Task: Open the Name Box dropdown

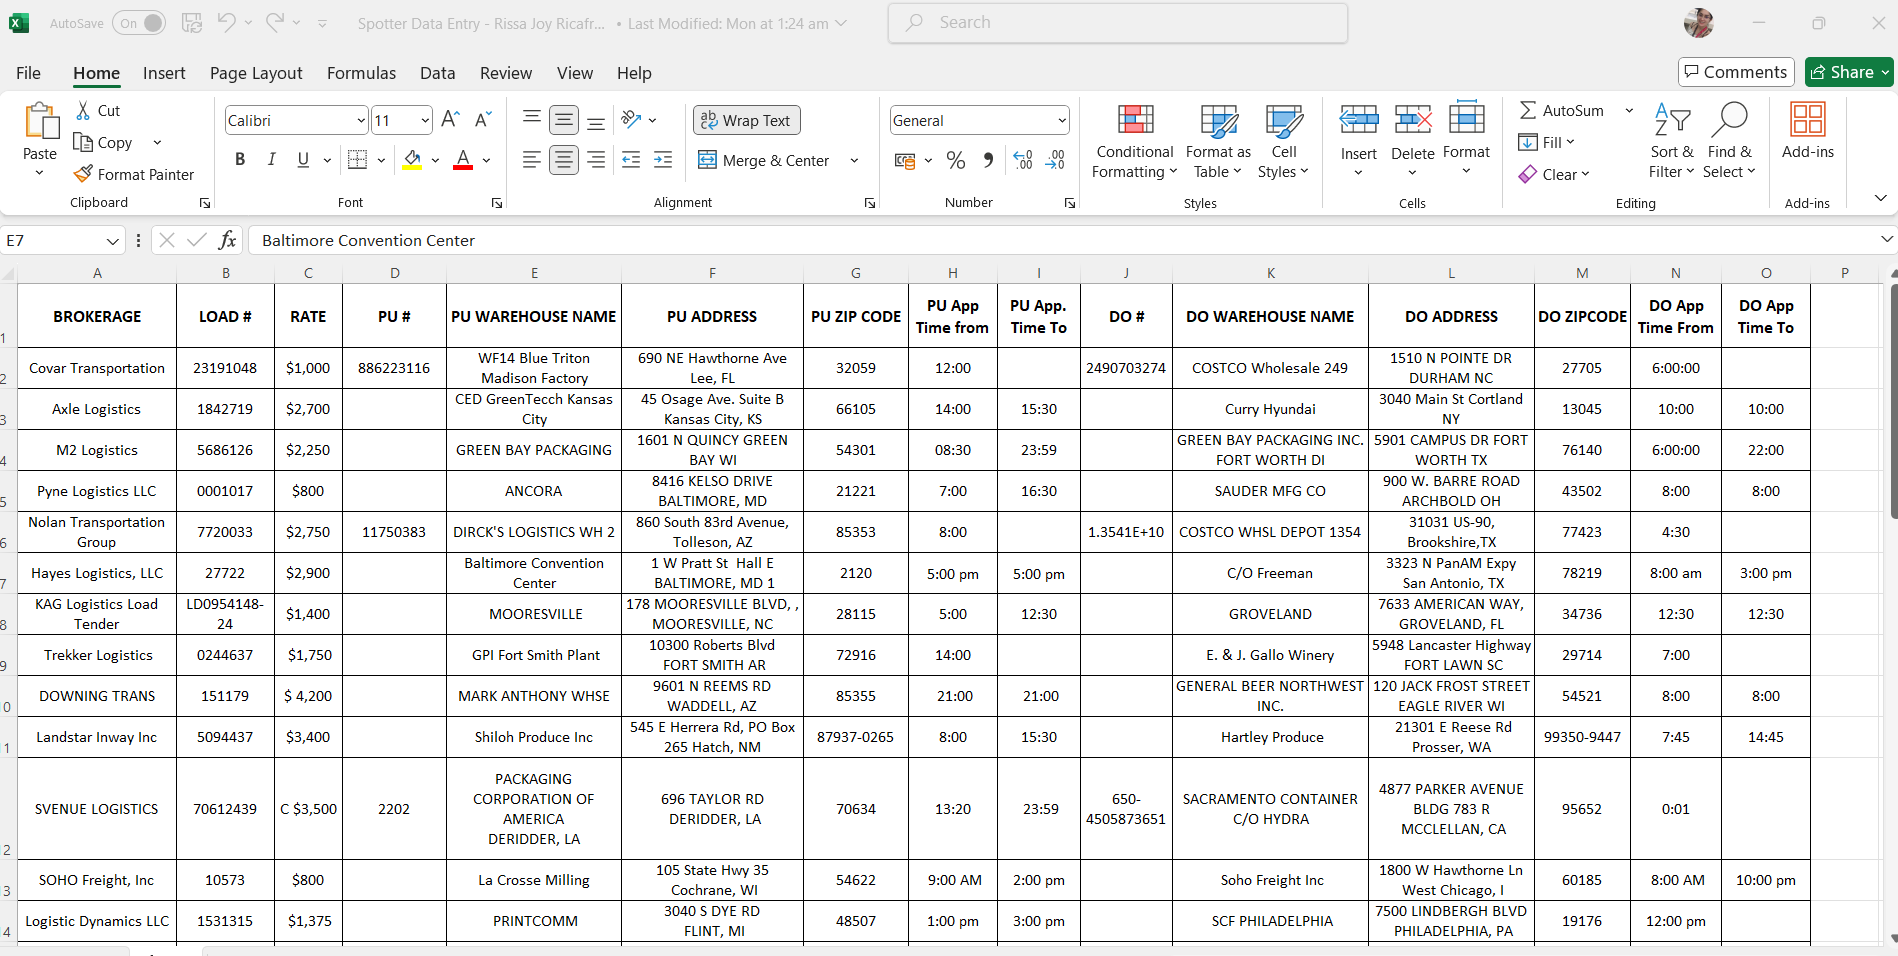Action: (112, 240)
